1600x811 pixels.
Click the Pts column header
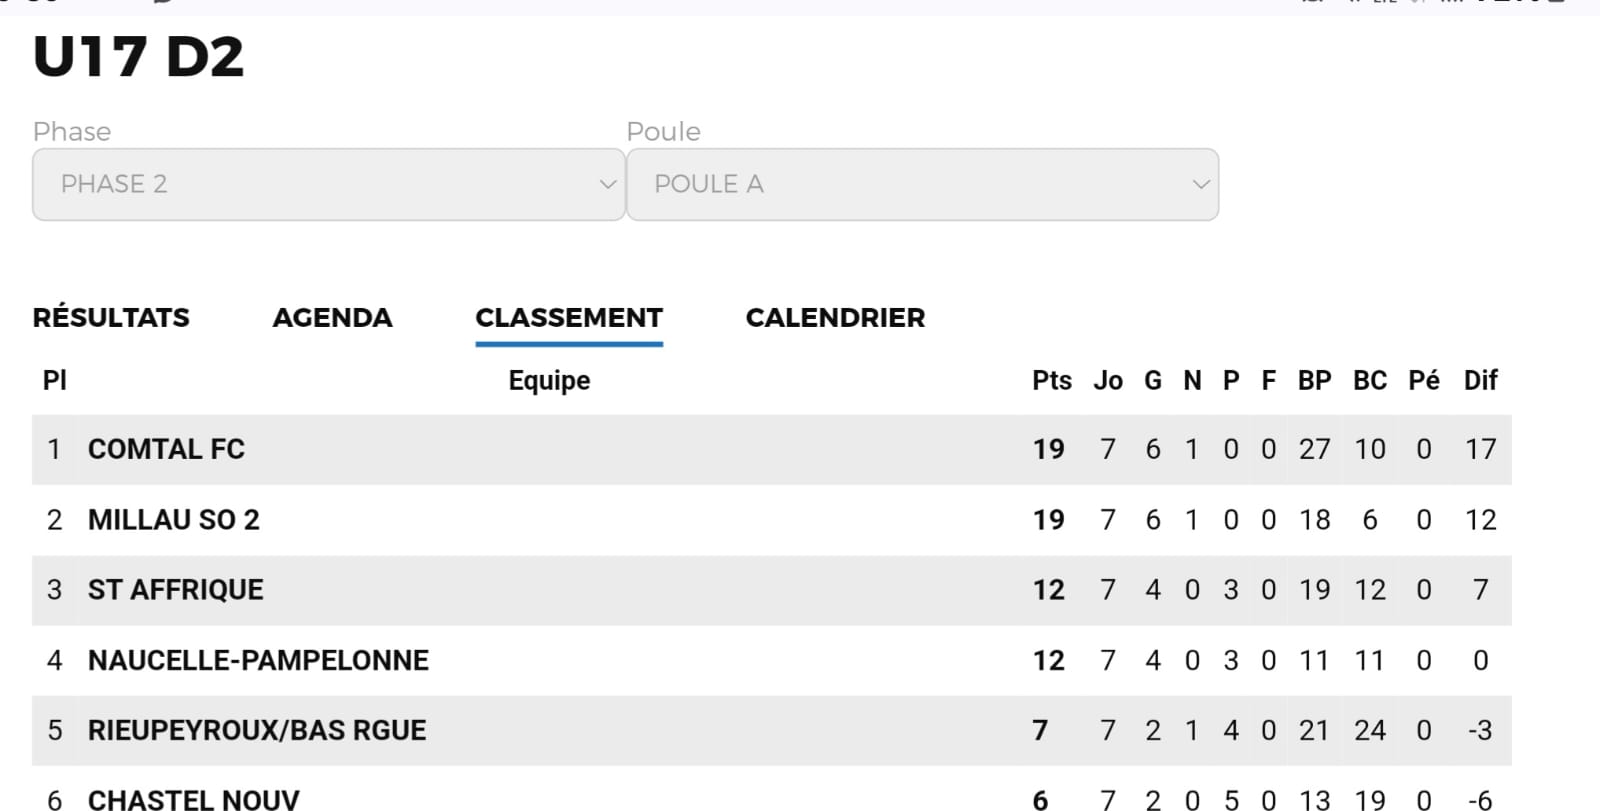1051,381
